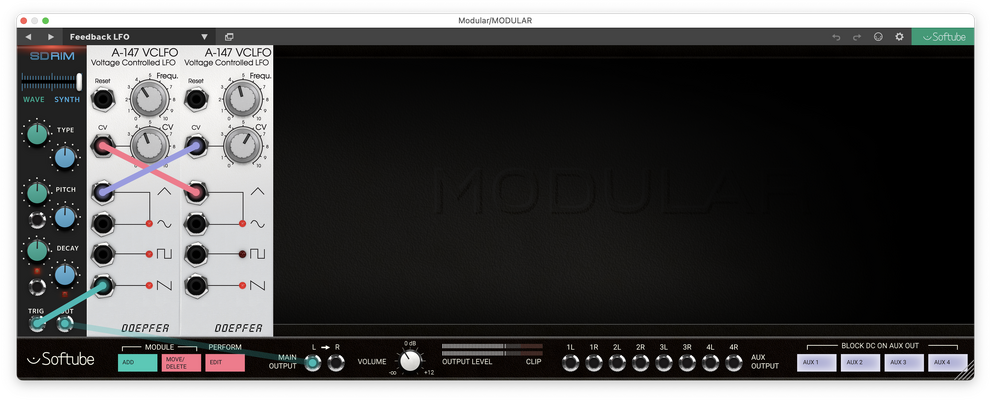Click the 3L aux output jack
The width and height of the screenshot is (991, 400).
664,363
